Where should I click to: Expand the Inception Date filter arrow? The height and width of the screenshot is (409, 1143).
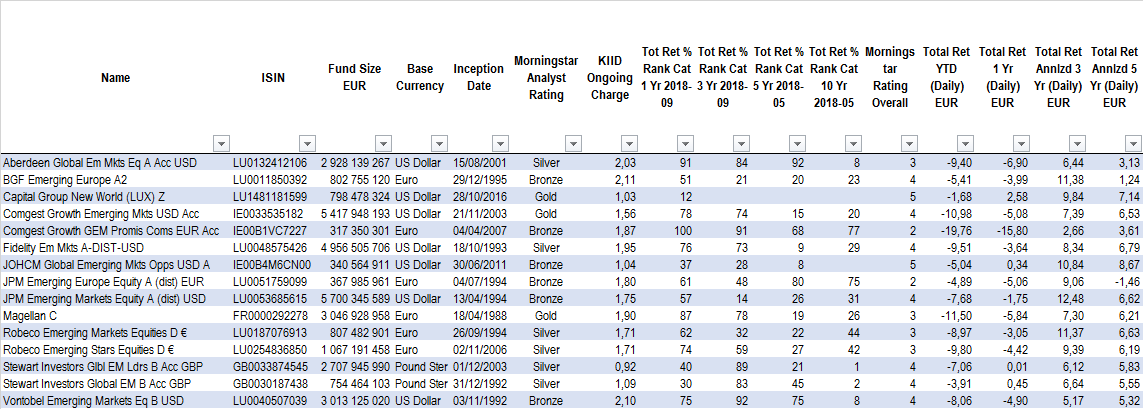[499, 143]
